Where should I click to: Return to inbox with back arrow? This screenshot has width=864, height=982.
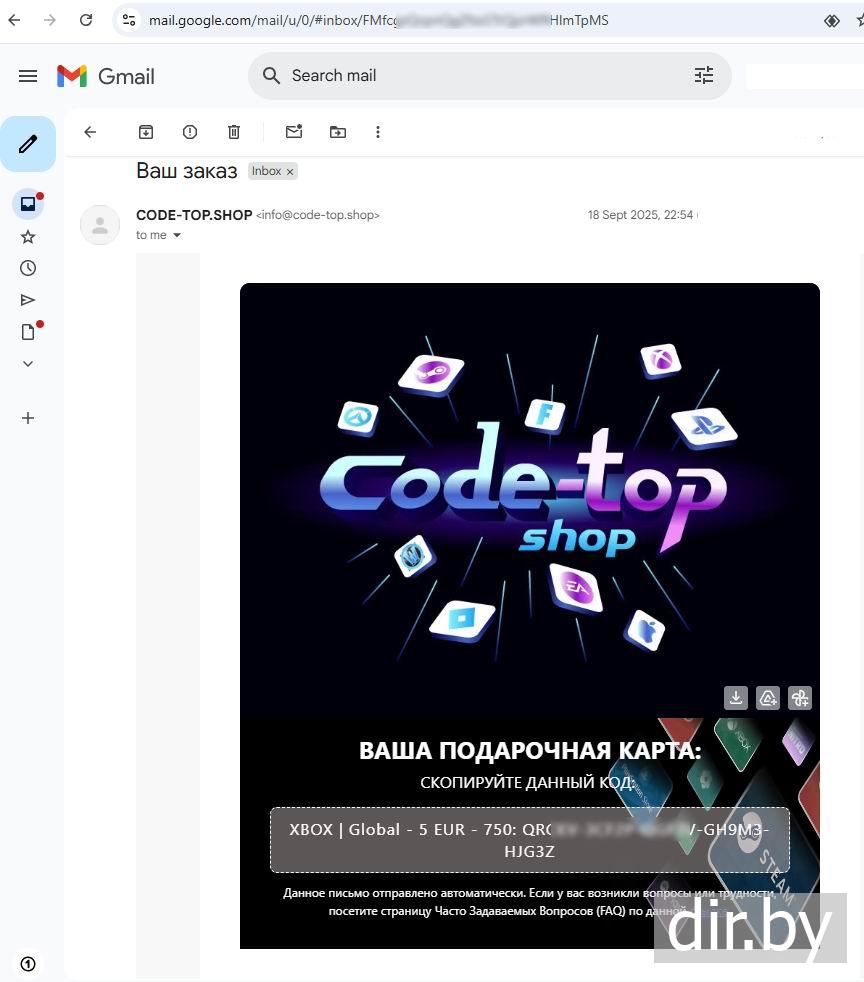(90, 132)
